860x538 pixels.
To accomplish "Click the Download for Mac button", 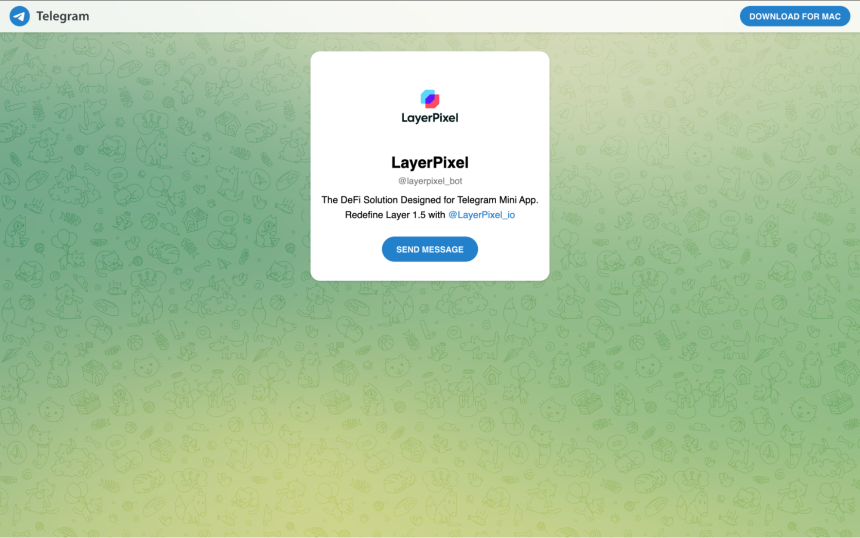I will click(x=795, y=16).
